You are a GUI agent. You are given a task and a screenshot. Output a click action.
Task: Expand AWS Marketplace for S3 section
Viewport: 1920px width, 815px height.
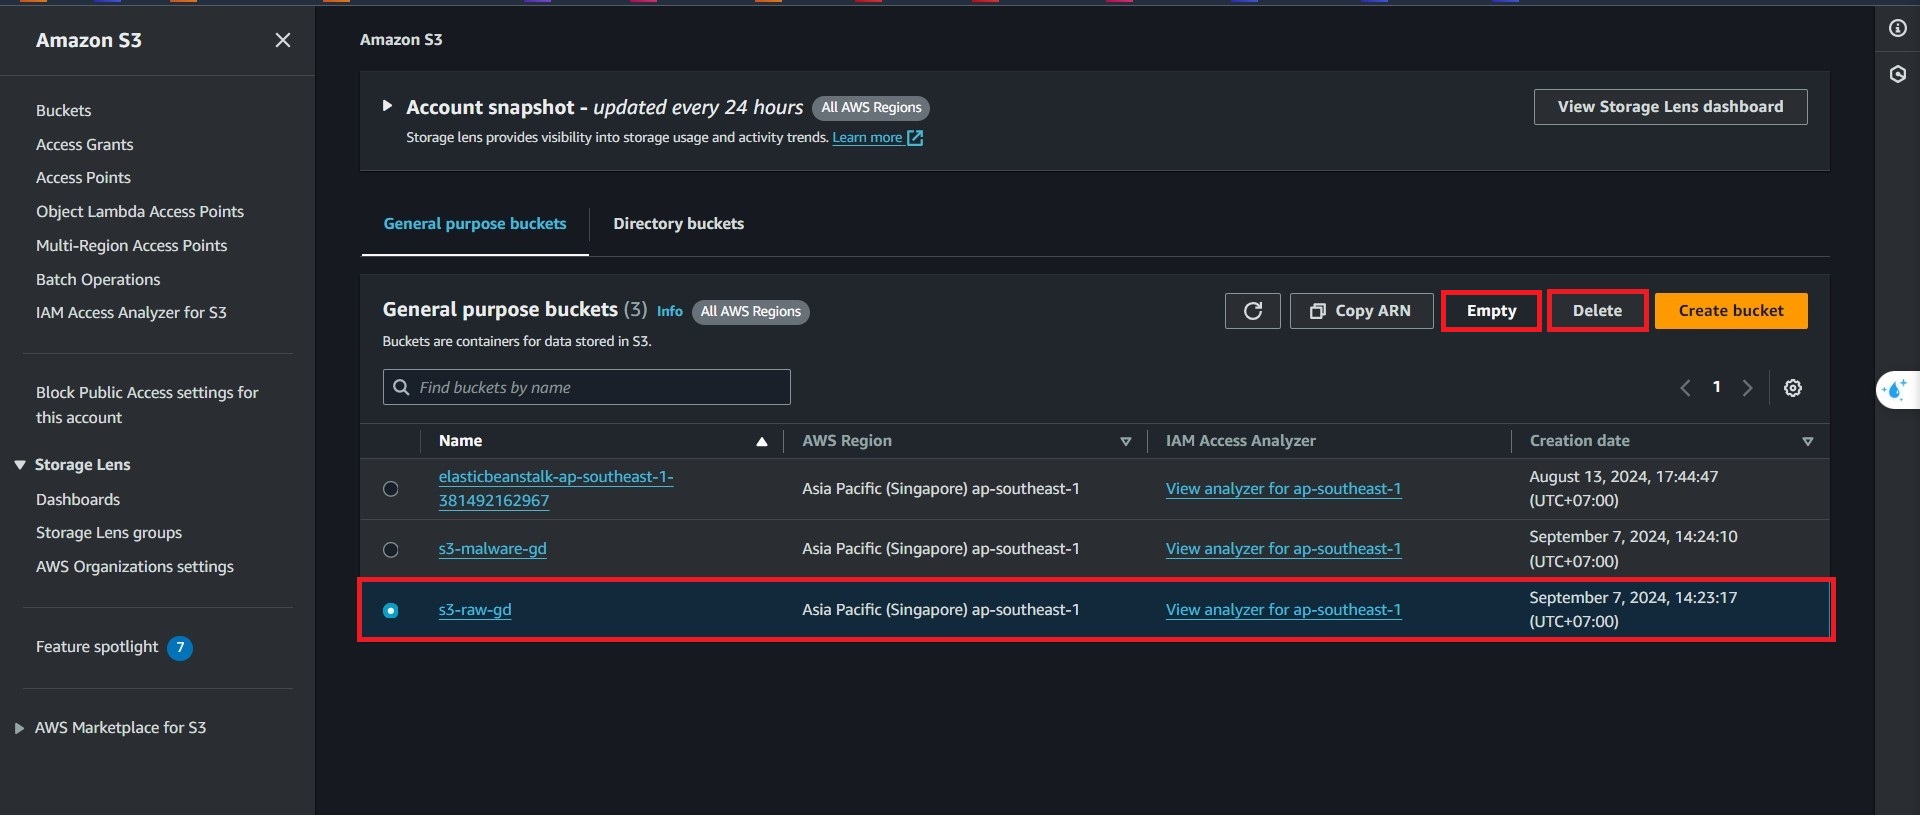tap(20, 728)
